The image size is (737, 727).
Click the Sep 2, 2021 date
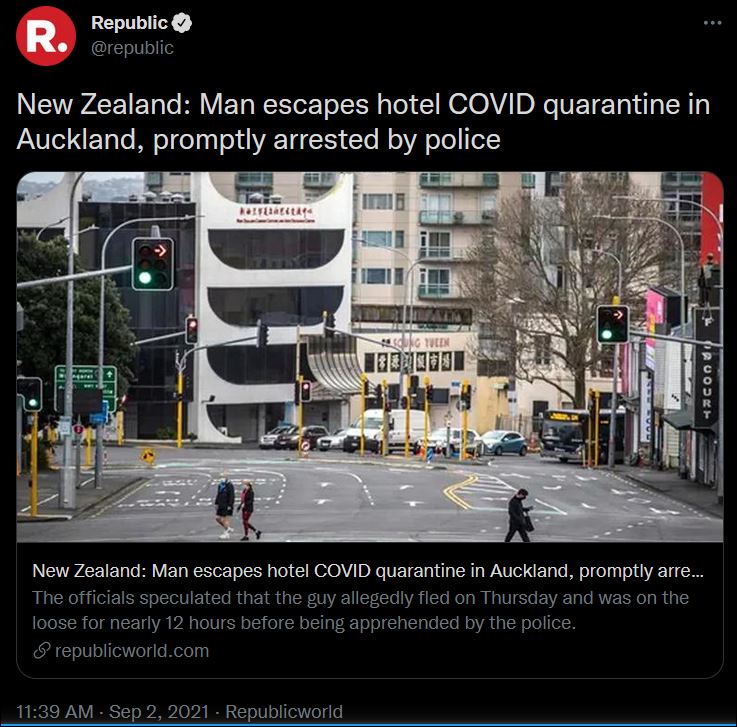(x=159, y=711)
